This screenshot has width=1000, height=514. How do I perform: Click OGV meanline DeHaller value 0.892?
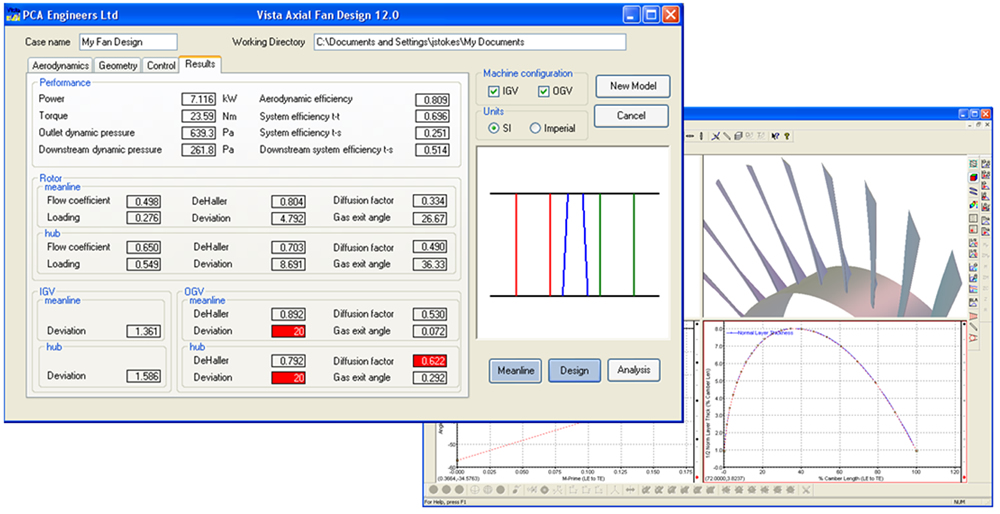[x=288, y=314]
